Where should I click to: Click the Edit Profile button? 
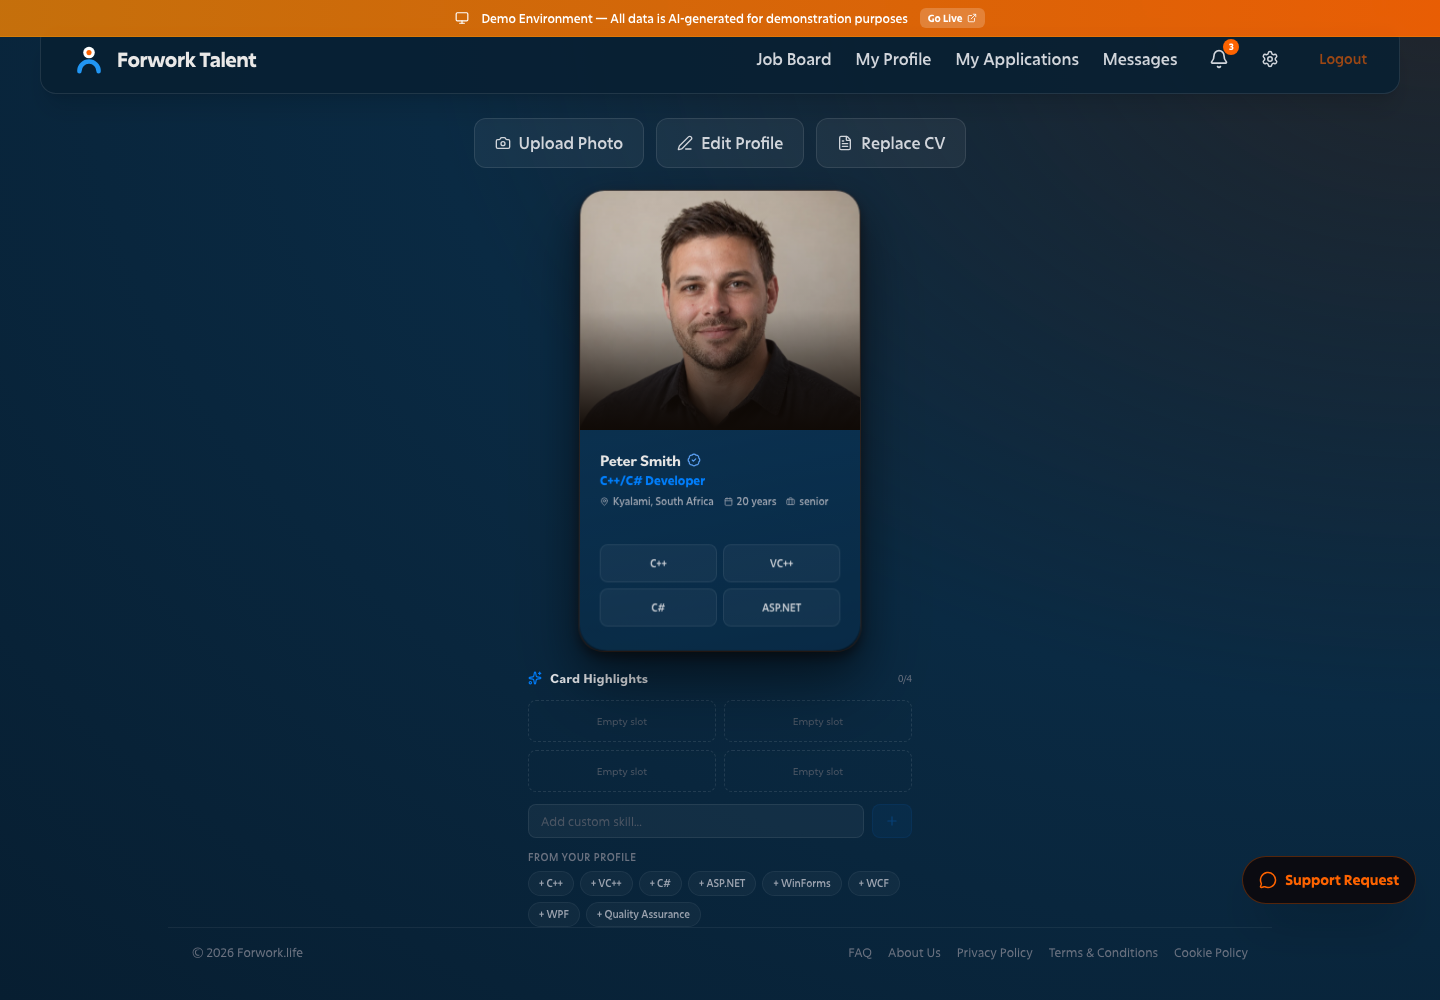coord(730,143)
